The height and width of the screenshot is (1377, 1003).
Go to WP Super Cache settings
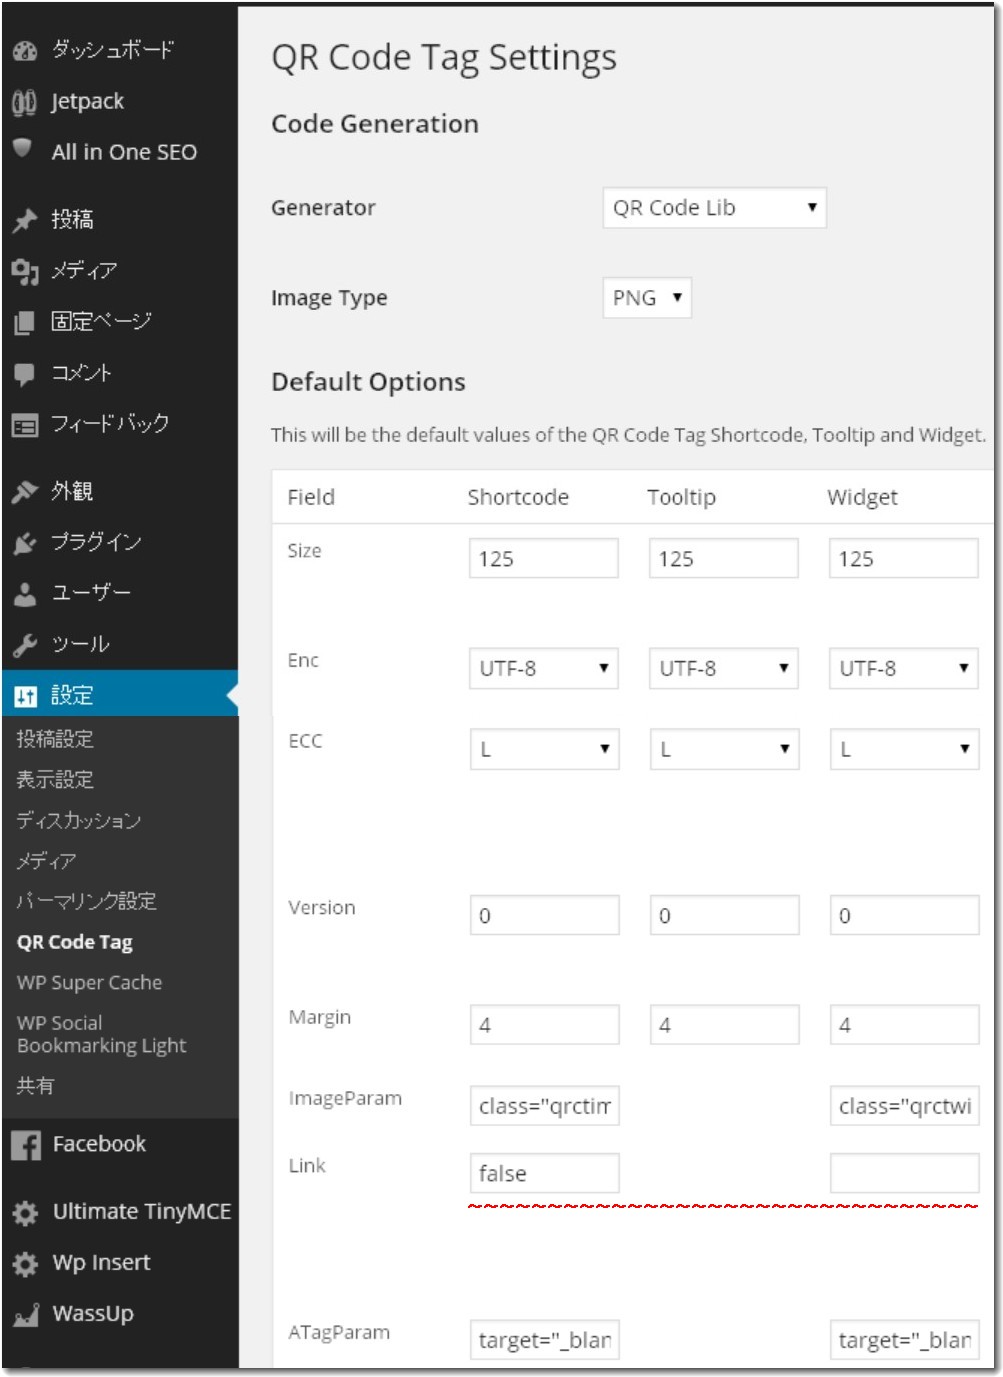(89, 982)
